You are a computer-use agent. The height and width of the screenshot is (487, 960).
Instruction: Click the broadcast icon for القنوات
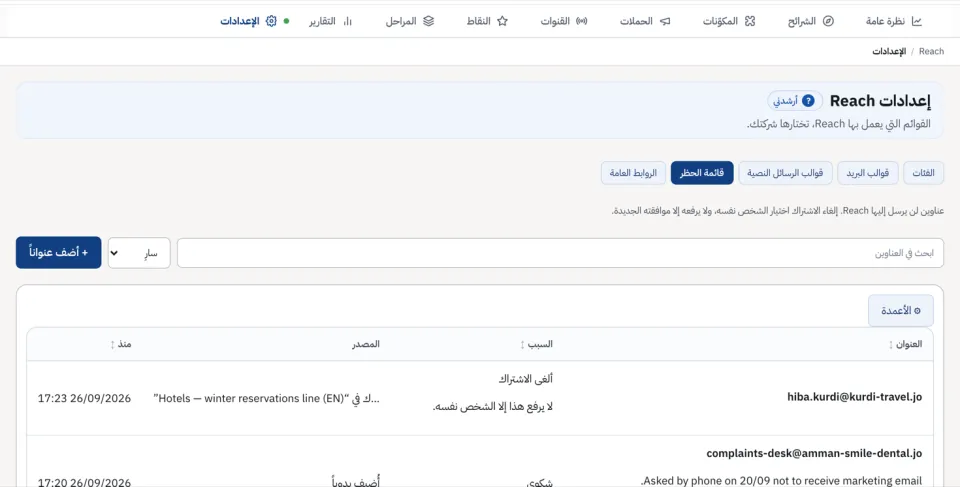tap(582, 21)
